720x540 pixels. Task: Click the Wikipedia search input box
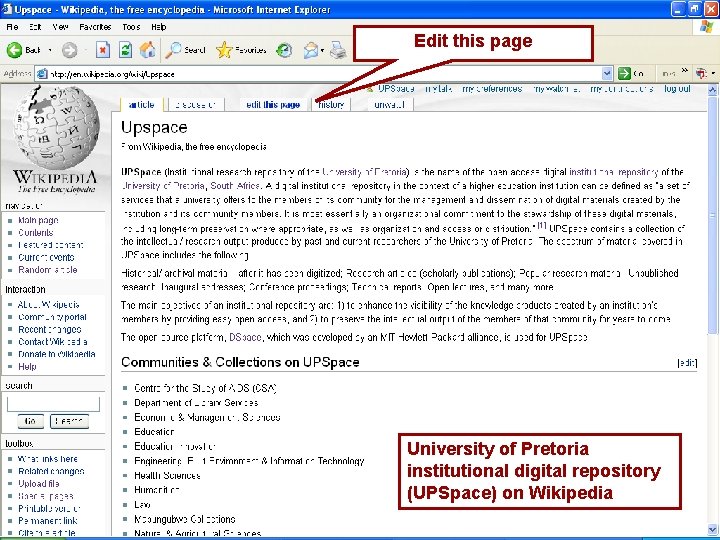tap(53, 404)
